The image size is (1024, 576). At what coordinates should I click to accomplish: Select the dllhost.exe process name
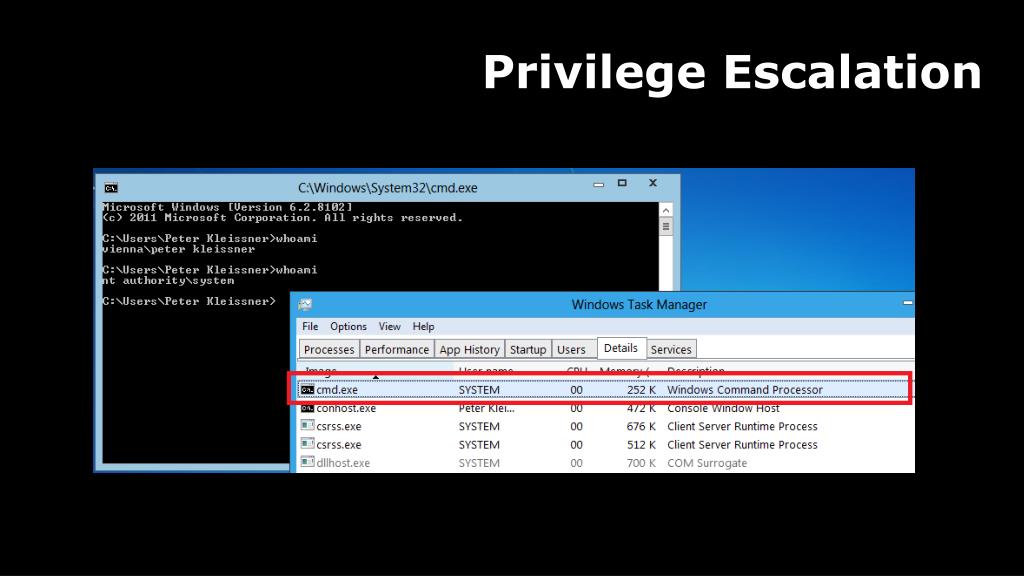tap(343, 463)
